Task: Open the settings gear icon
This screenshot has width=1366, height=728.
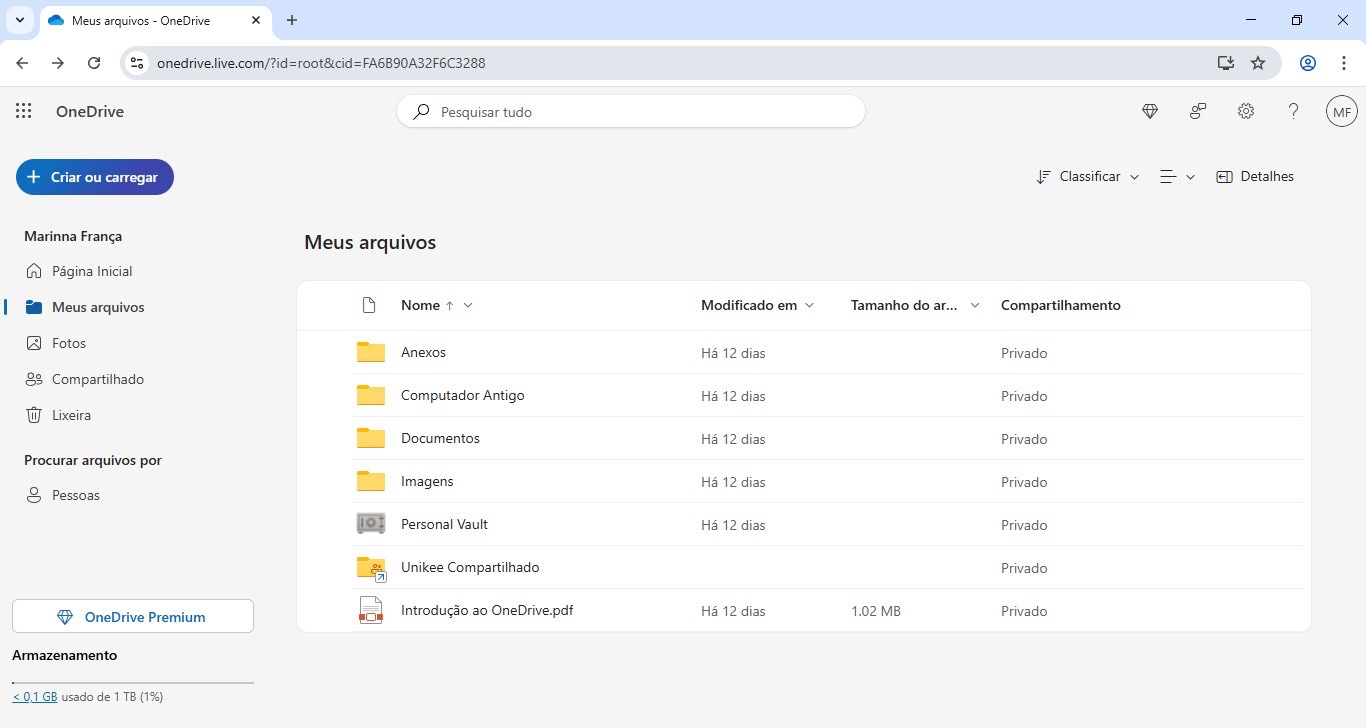Action: coord(1246,112)
